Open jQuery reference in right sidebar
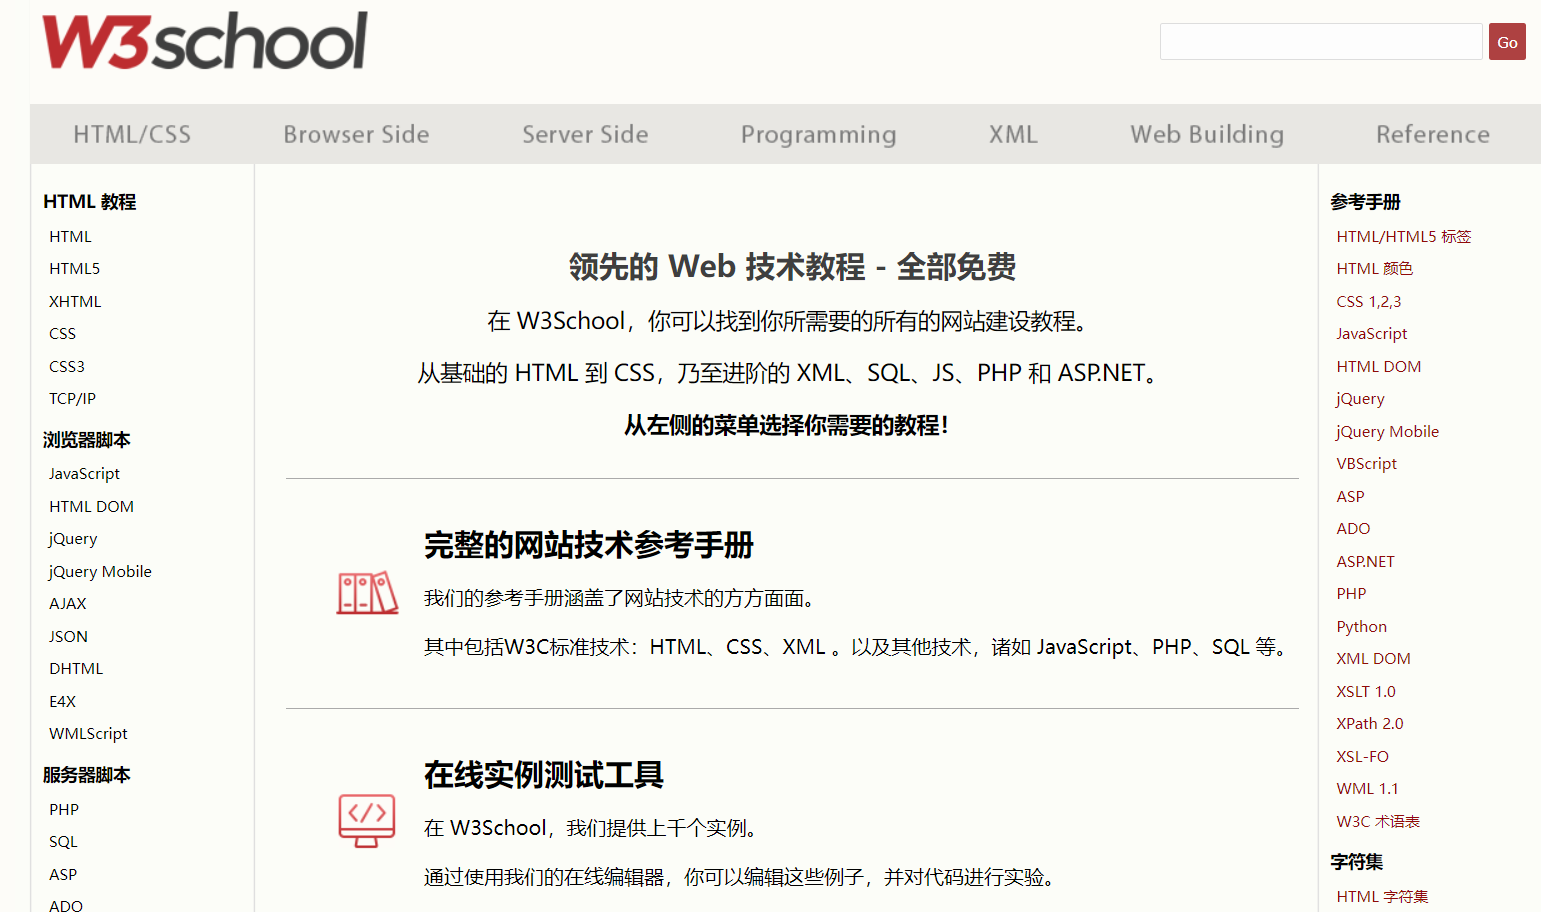Image resolution: width=1541 pixels, height=912 pixels. pyautogui.click(x=1360, y=398)
